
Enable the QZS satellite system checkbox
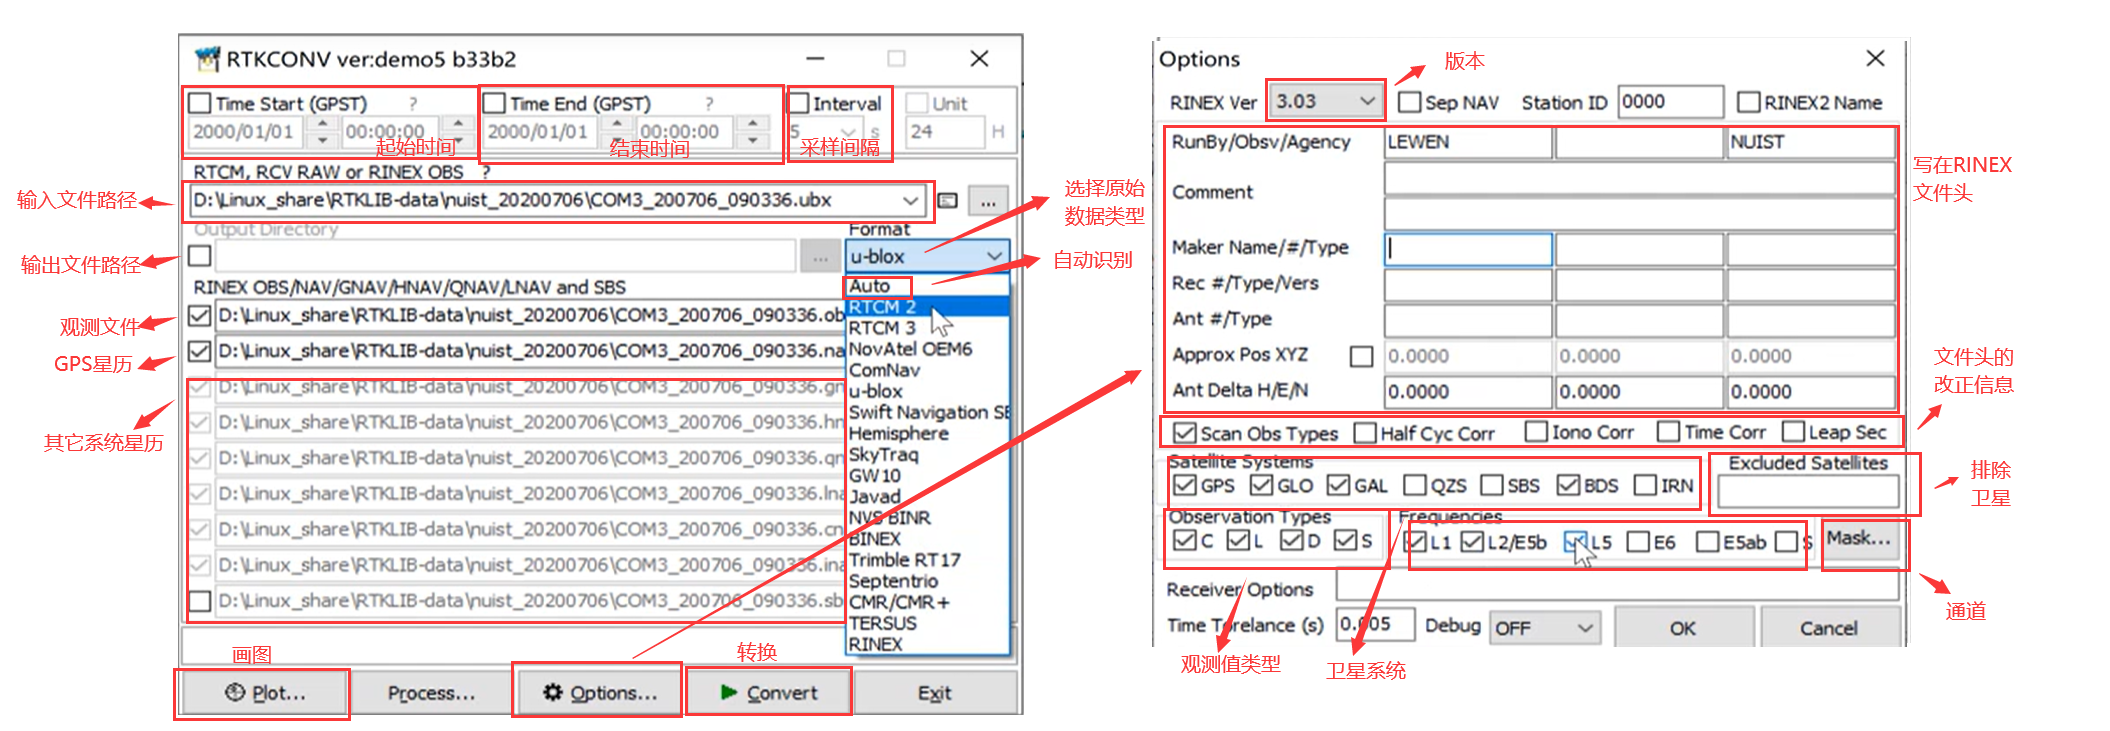1415,485
